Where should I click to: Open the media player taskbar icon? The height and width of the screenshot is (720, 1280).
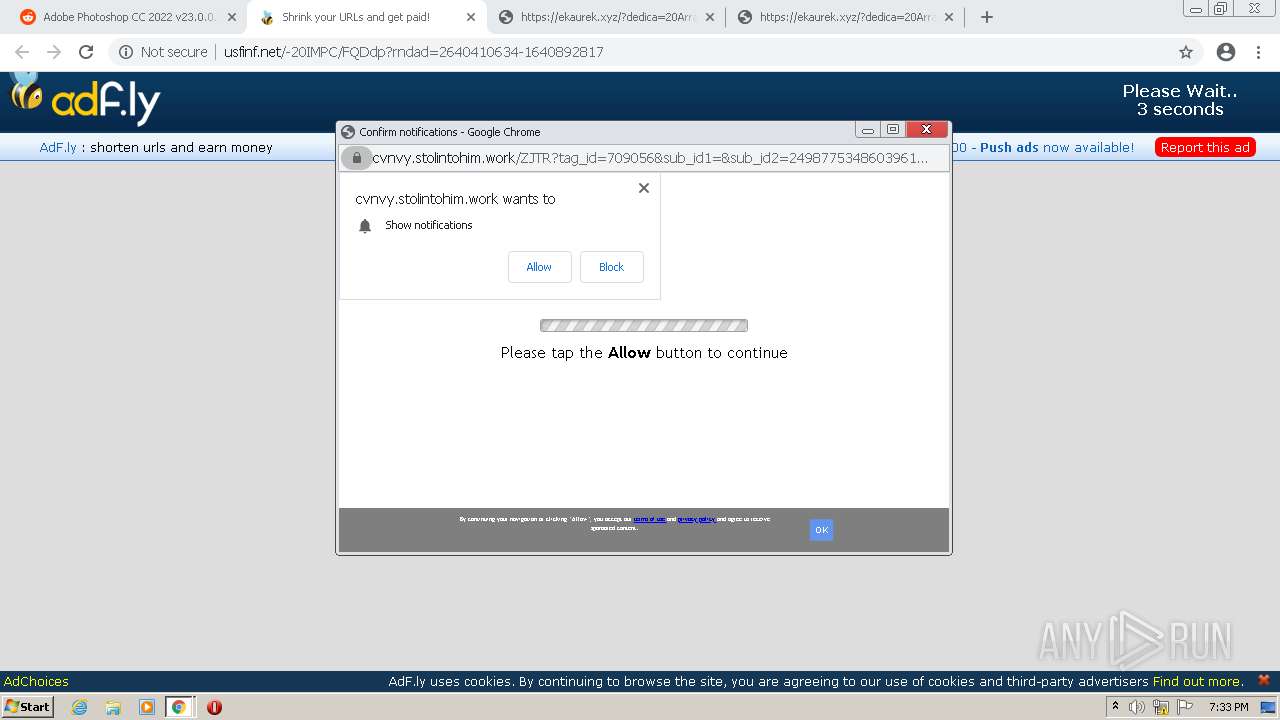[147, 707]
